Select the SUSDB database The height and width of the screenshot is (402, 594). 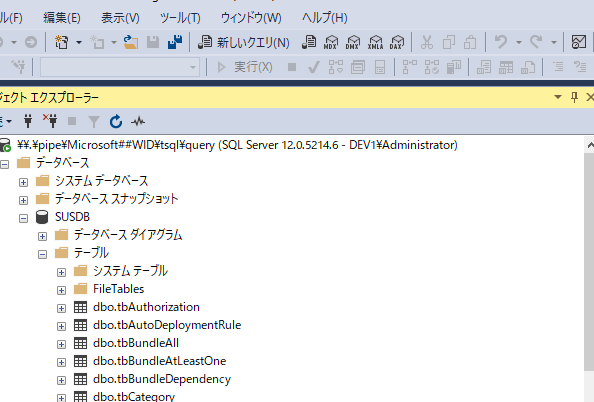(72, 217)
